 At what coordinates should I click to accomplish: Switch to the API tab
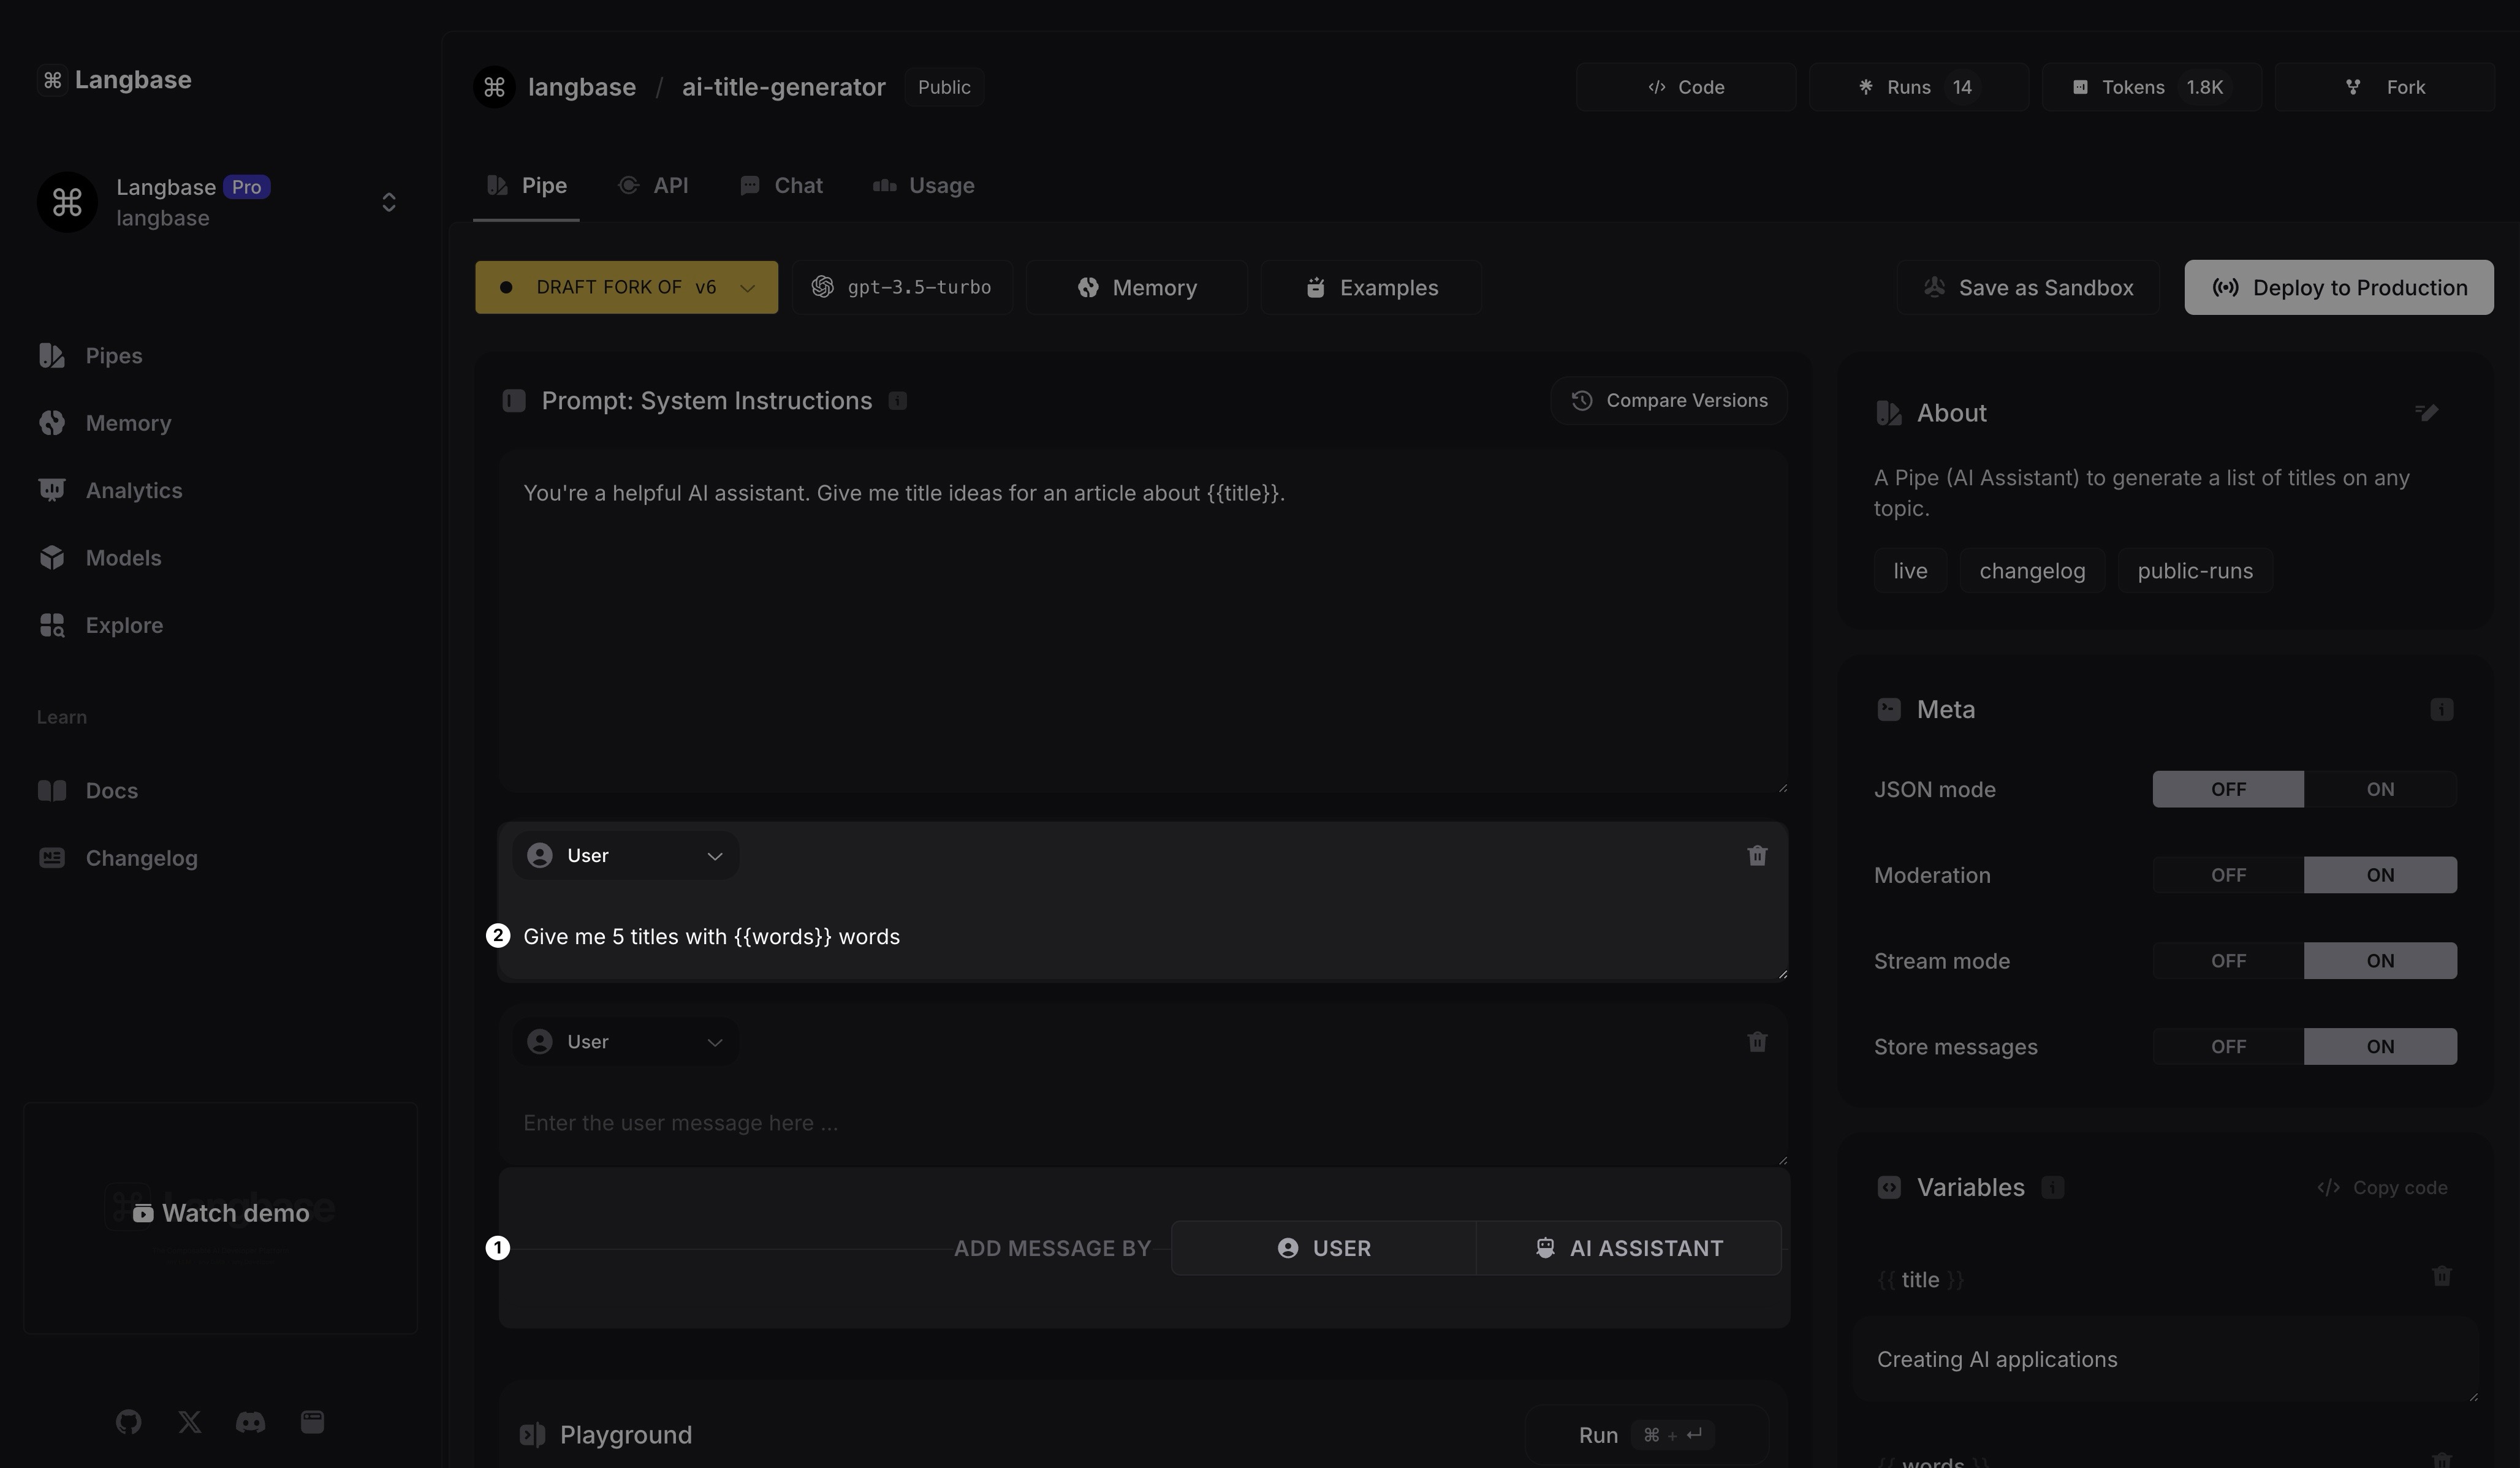pos(654,186)
